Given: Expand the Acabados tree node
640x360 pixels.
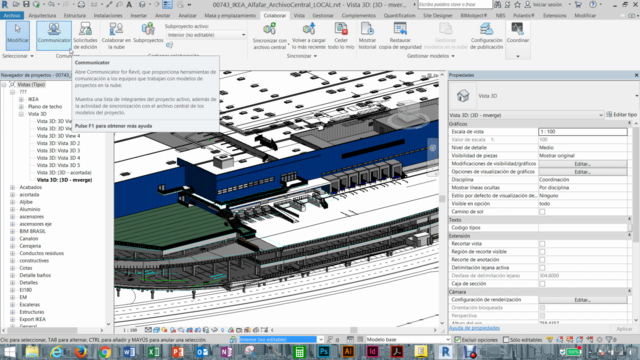Looking at the screenshot, I should (x=13, y=187).
